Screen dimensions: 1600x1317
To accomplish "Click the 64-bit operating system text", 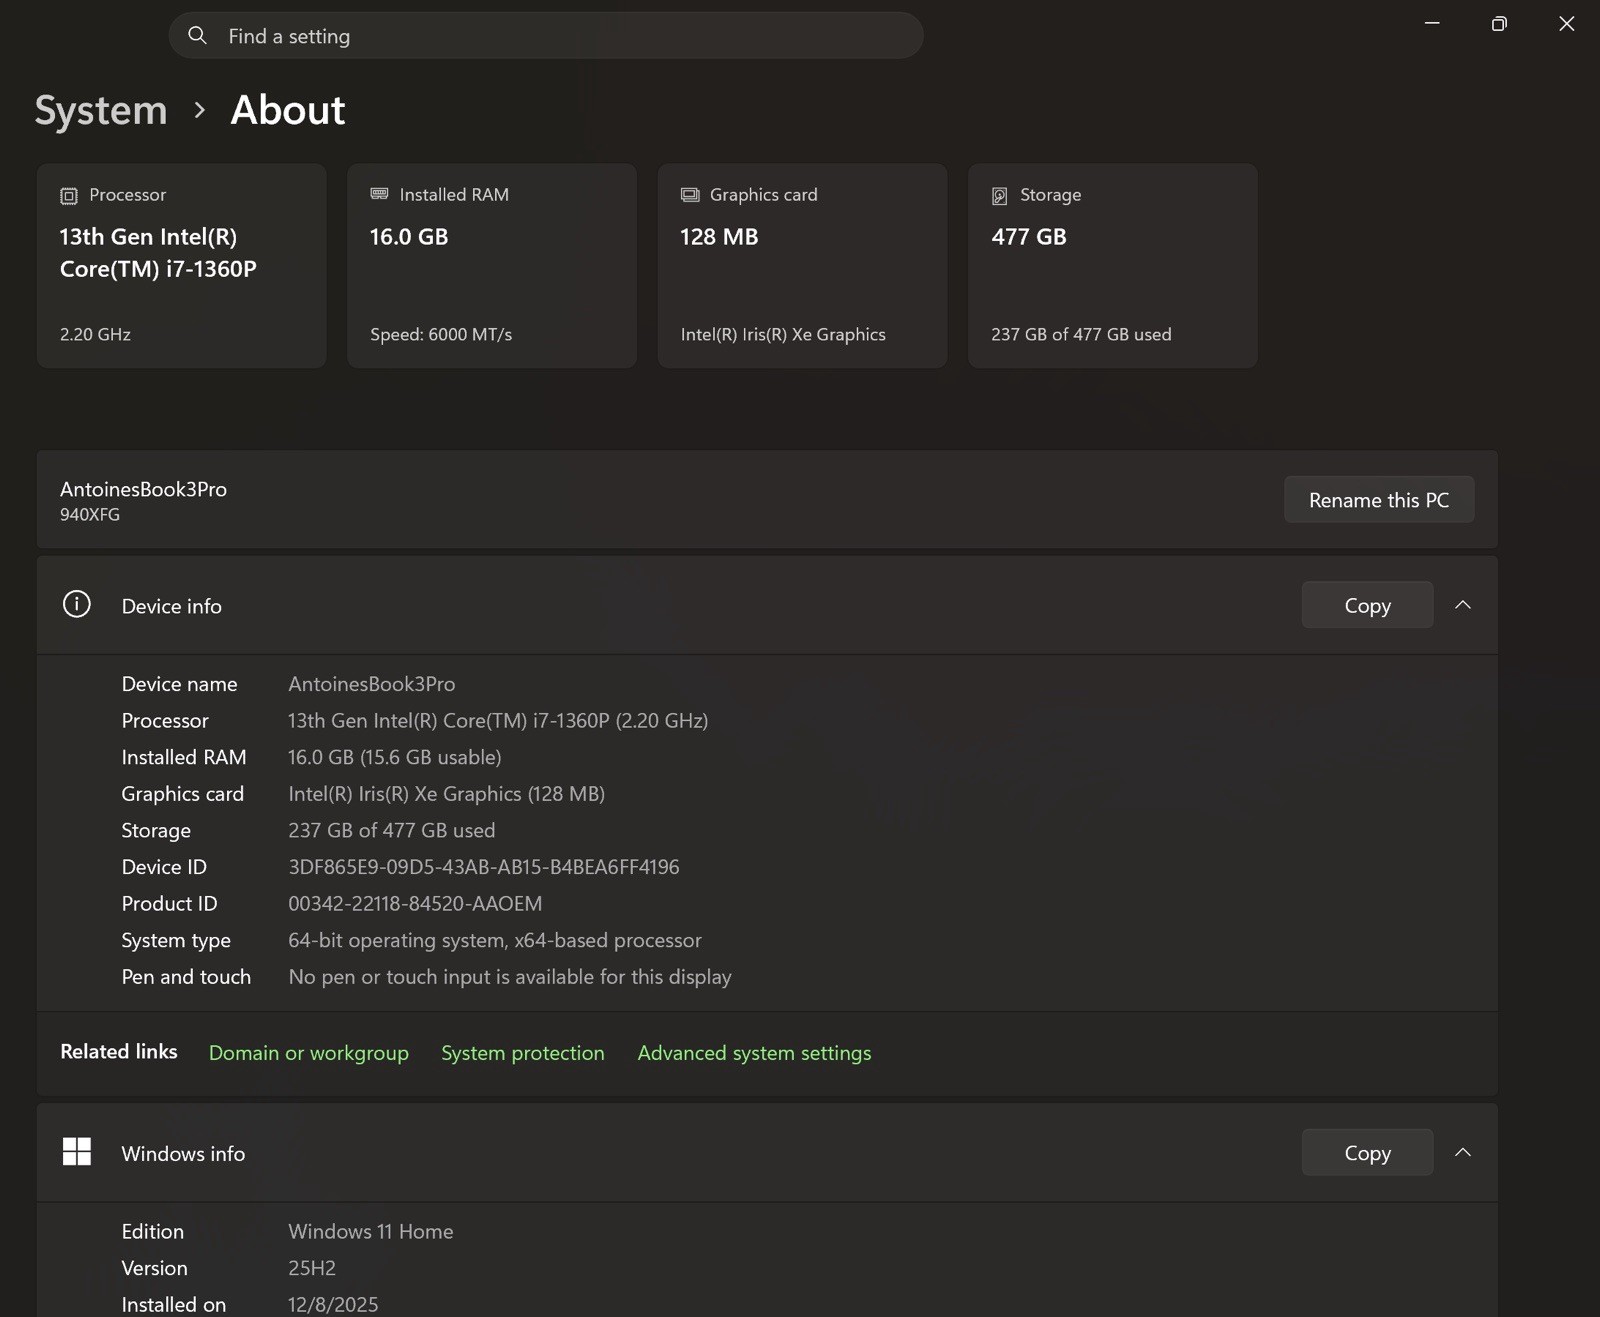I will coord(495,941).
